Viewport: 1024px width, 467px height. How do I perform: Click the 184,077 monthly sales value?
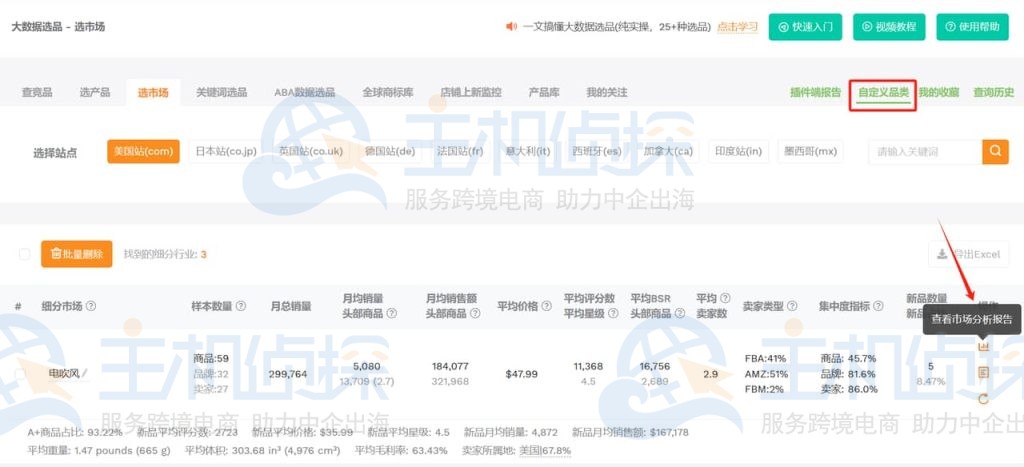[450, 366]
